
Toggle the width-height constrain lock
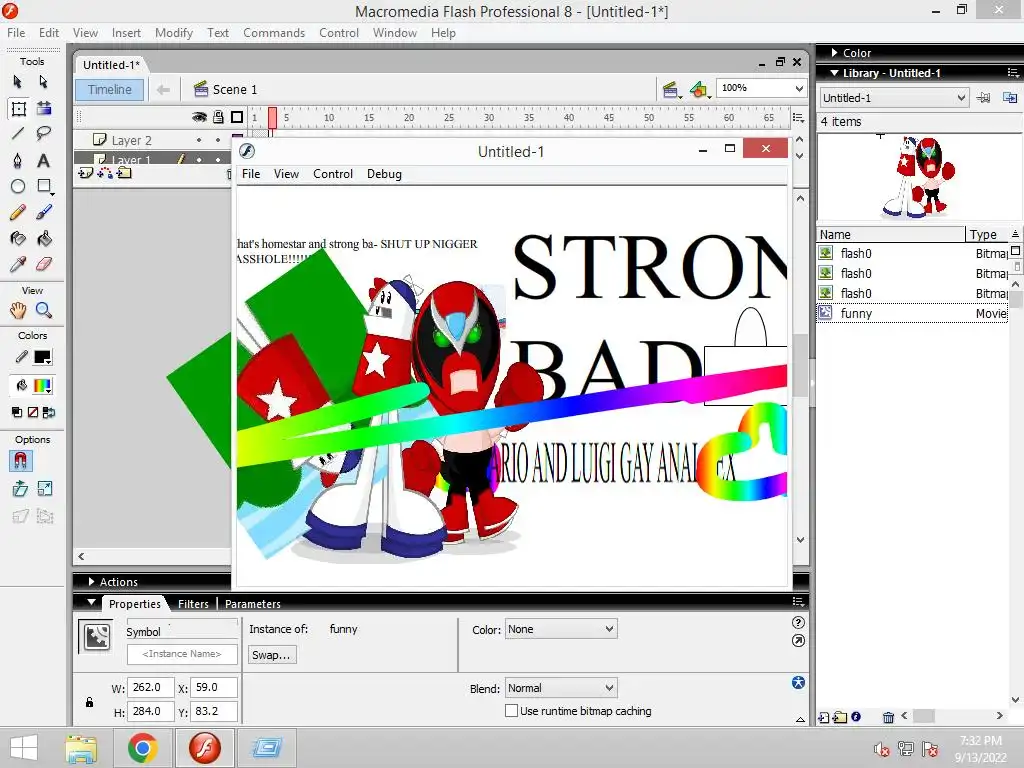[89, 702]
